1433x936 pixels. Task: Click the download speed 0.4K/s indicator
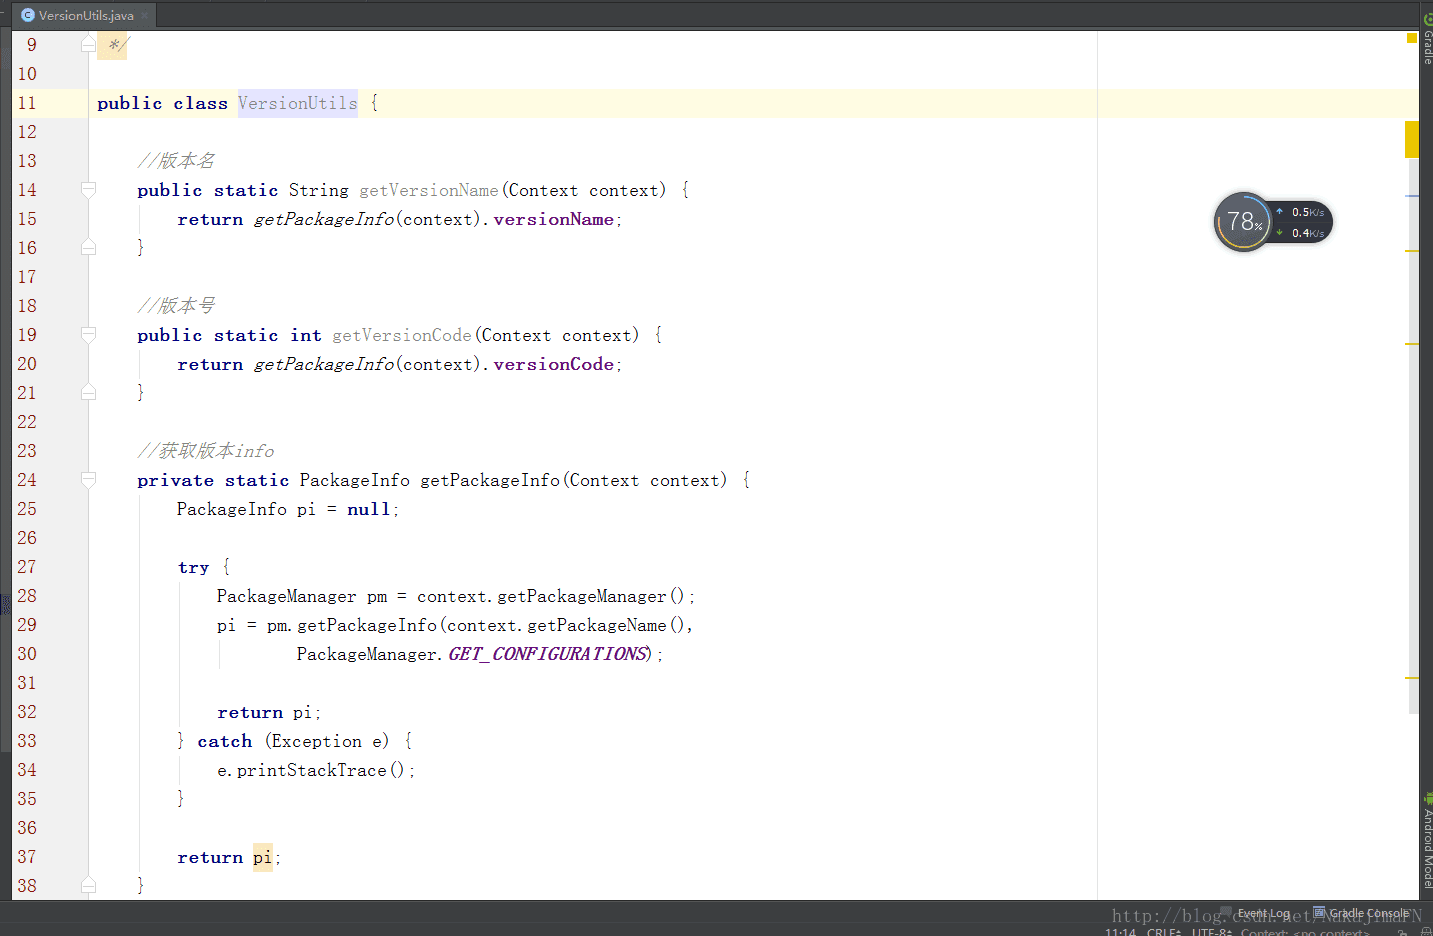tap(1300, 233)
